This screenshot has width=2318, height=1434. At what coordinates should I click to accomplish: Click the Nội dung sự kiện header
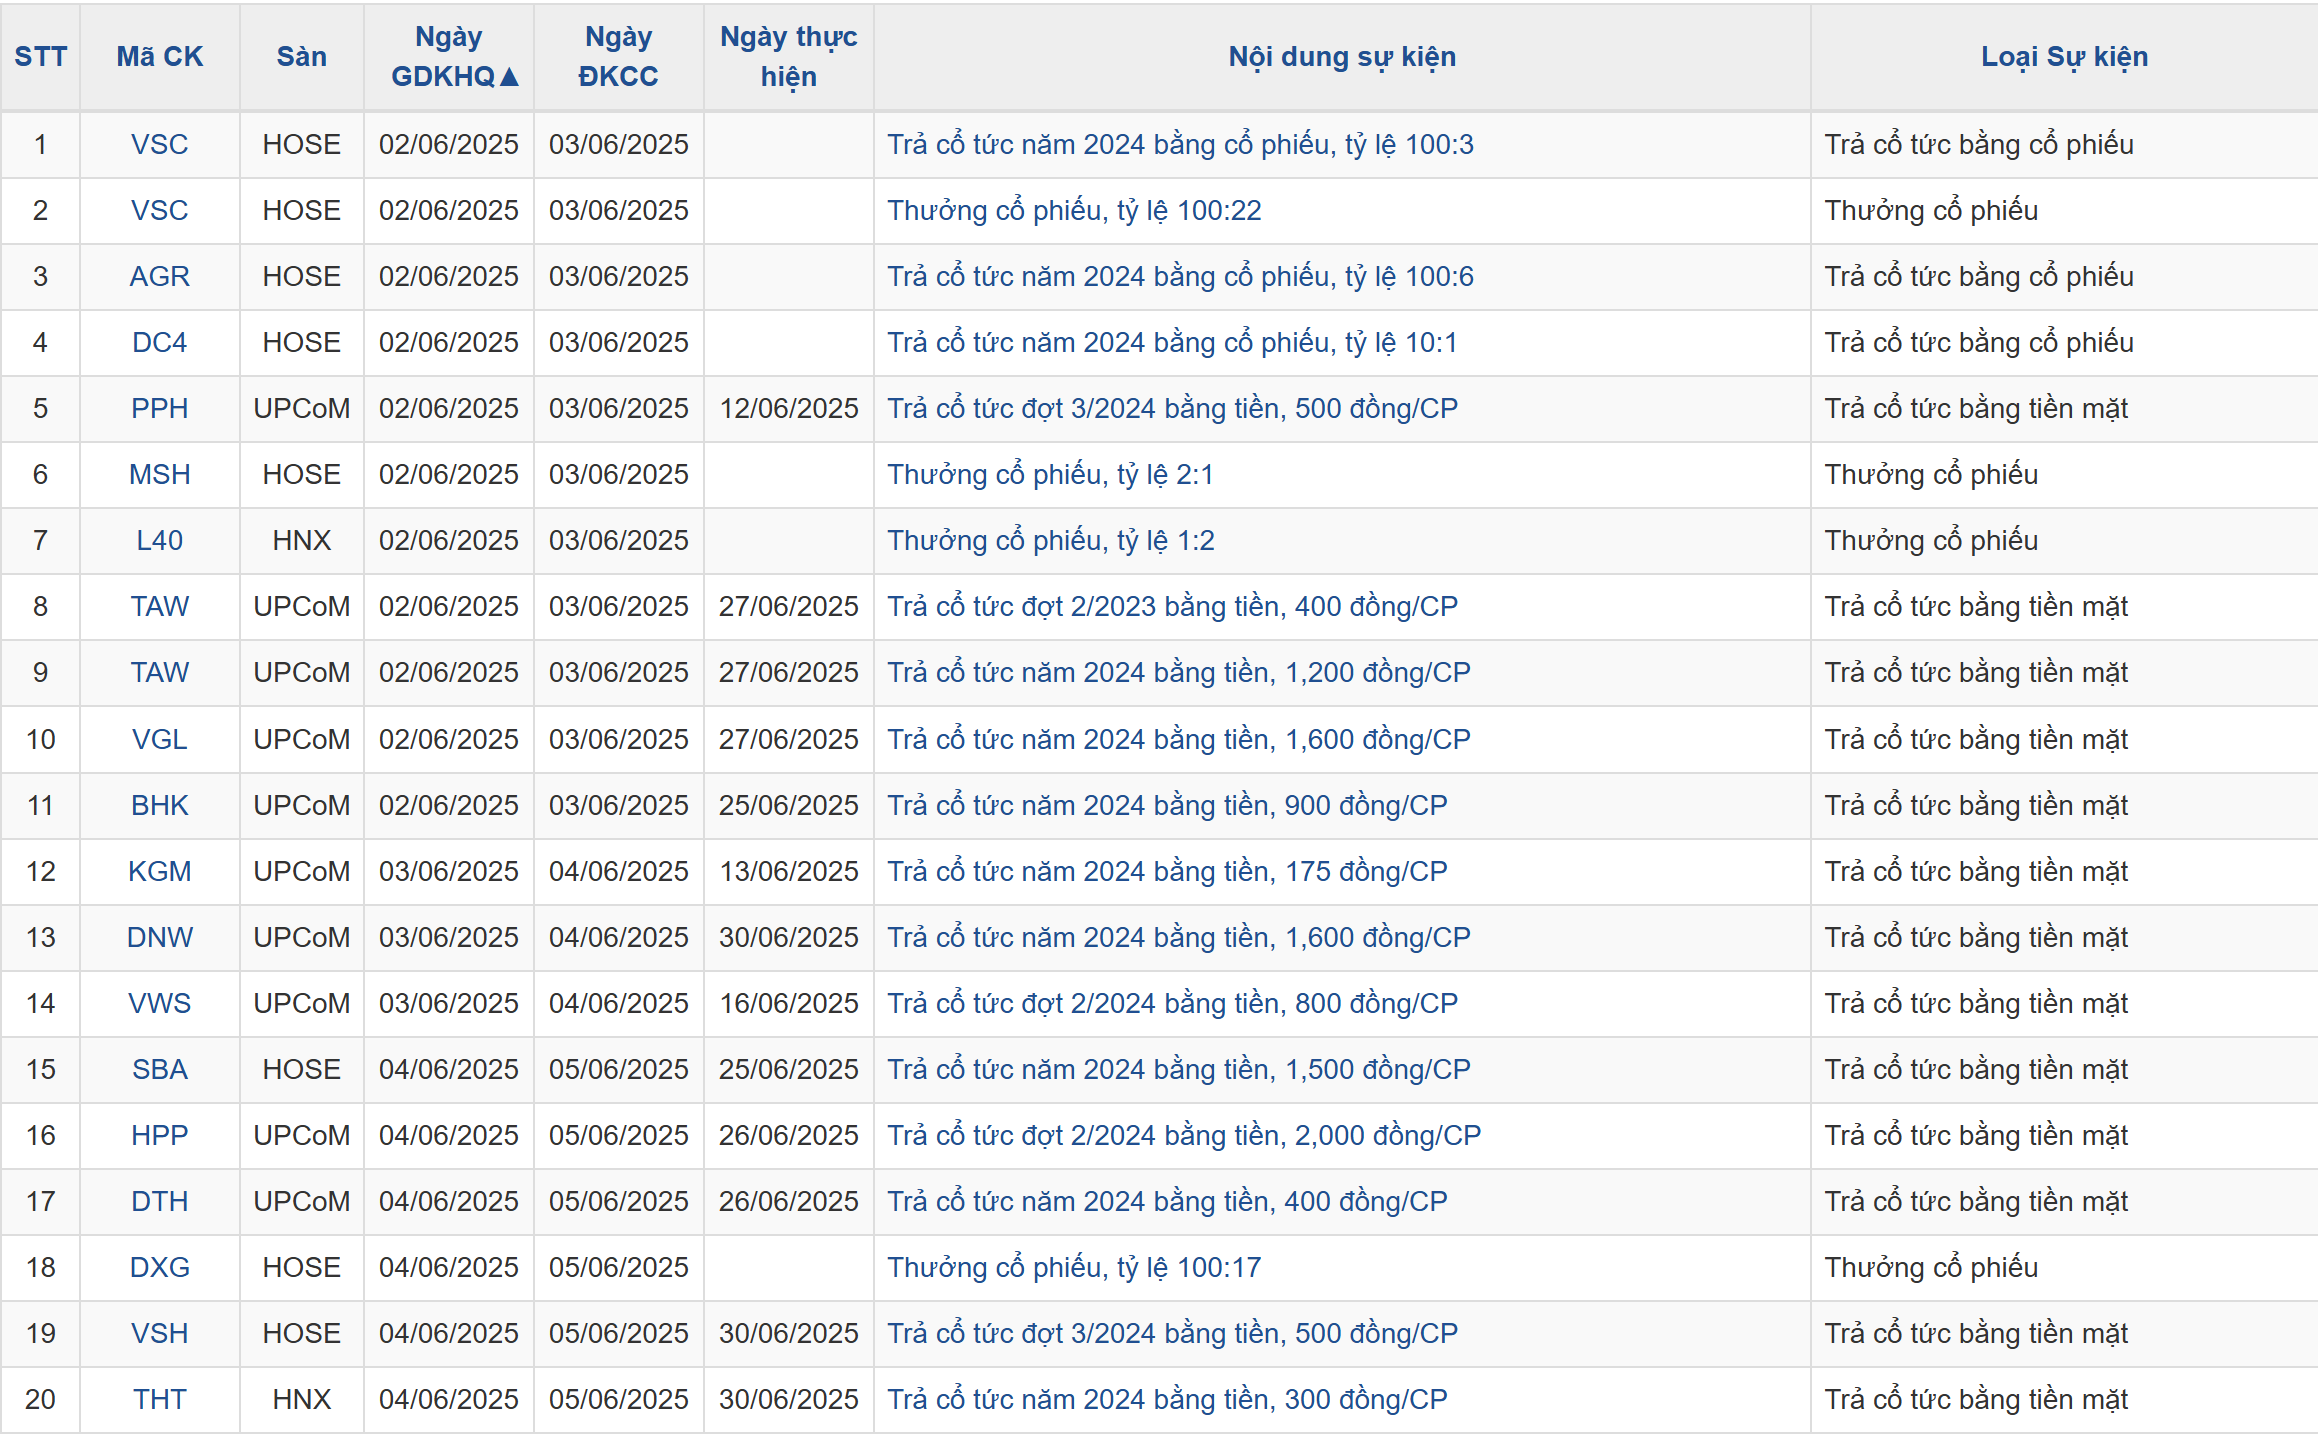pyautogui.click(x=1342, y=57)
